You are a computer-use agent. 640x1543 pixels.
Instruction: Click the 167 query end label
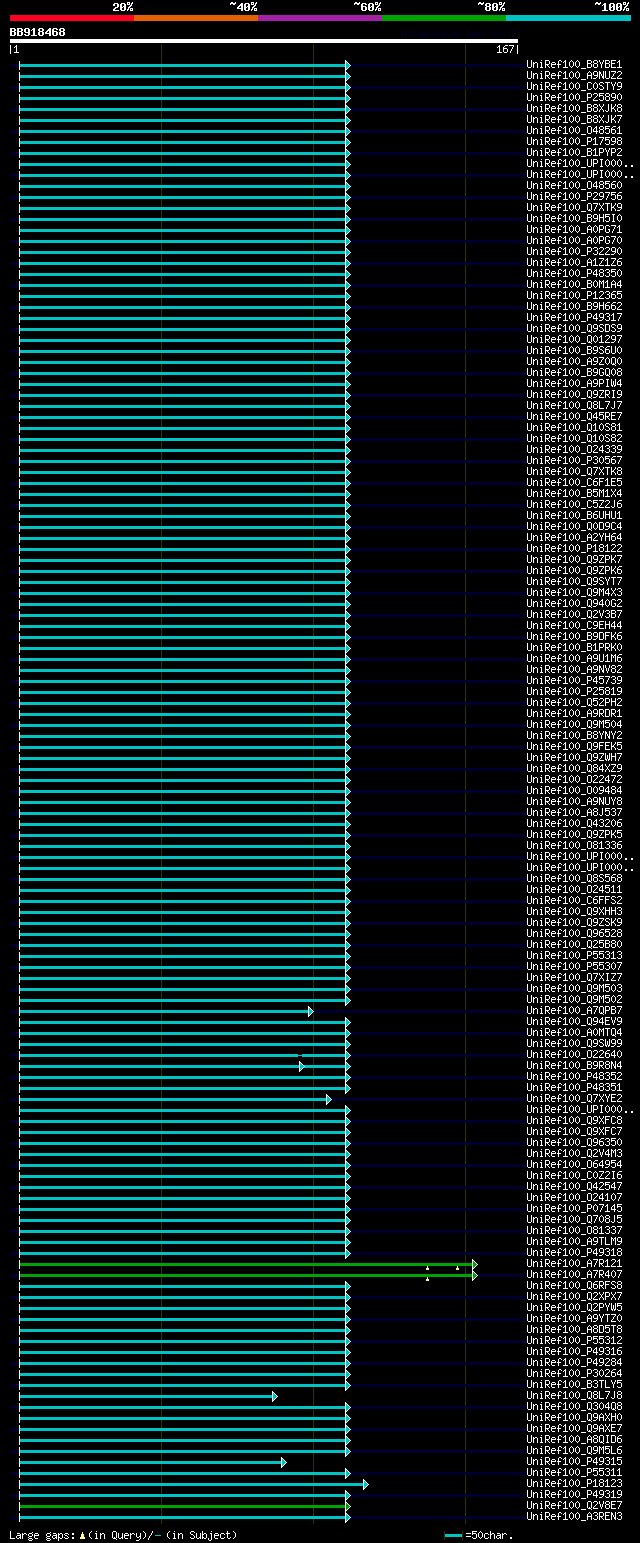point(504,49)
